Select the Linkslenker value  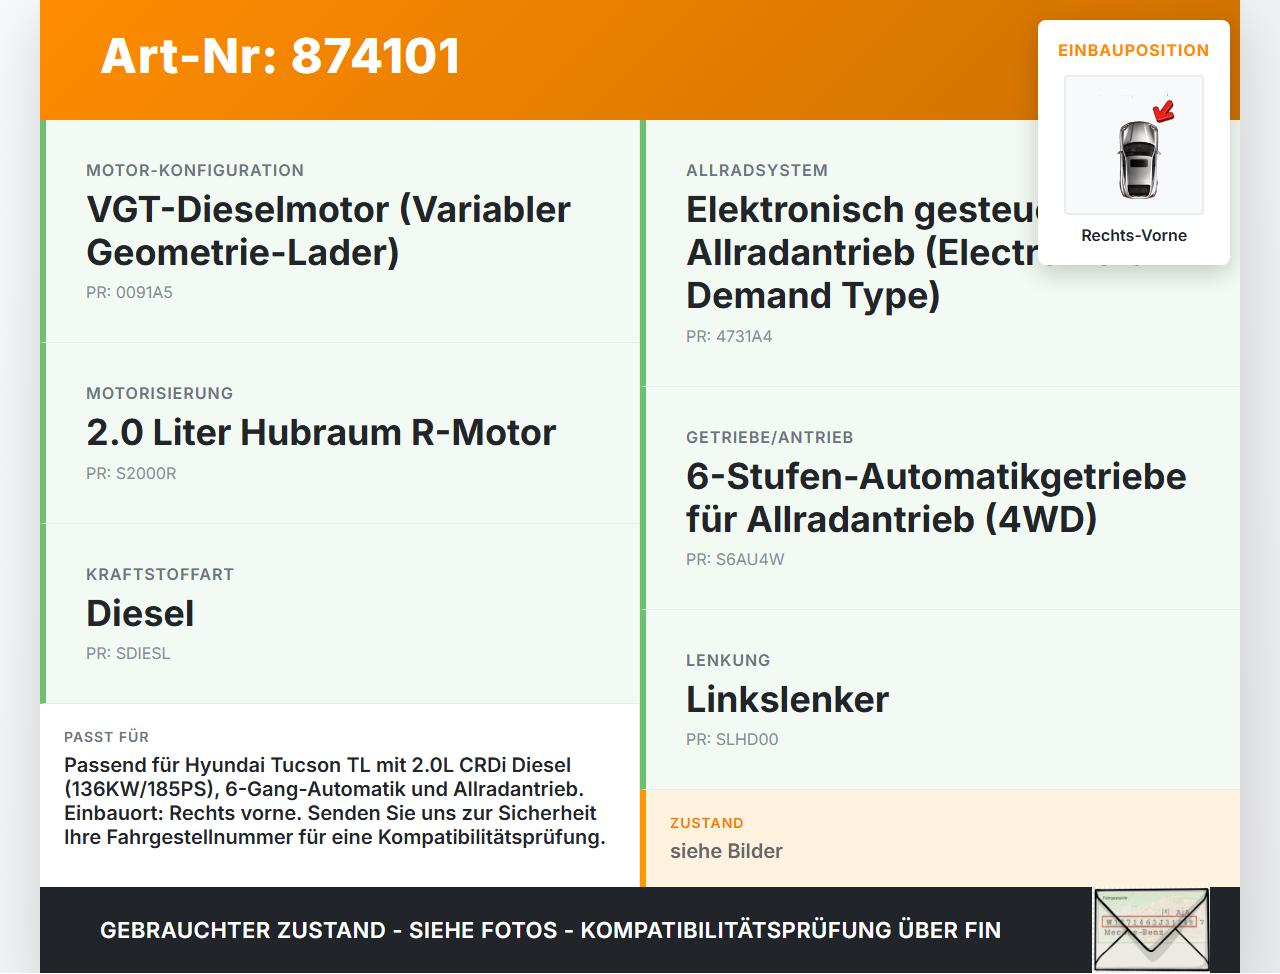(787, 699)
